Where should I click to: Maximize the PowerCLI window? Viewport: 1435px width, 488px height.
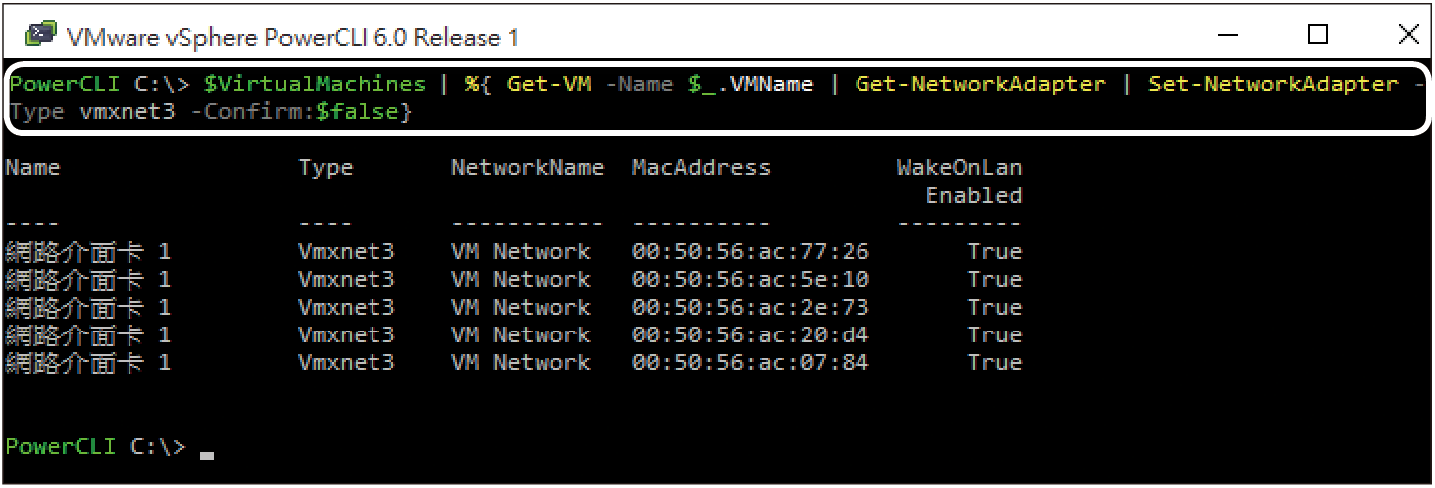(x=1318, y=35)
